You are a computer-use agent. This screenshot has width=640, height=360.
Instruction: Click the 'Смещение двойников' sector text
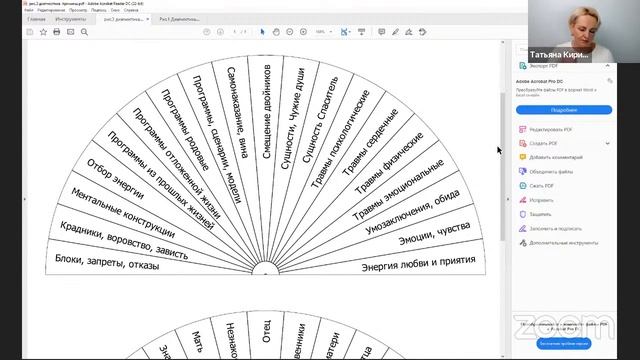(x=267, y=111)
